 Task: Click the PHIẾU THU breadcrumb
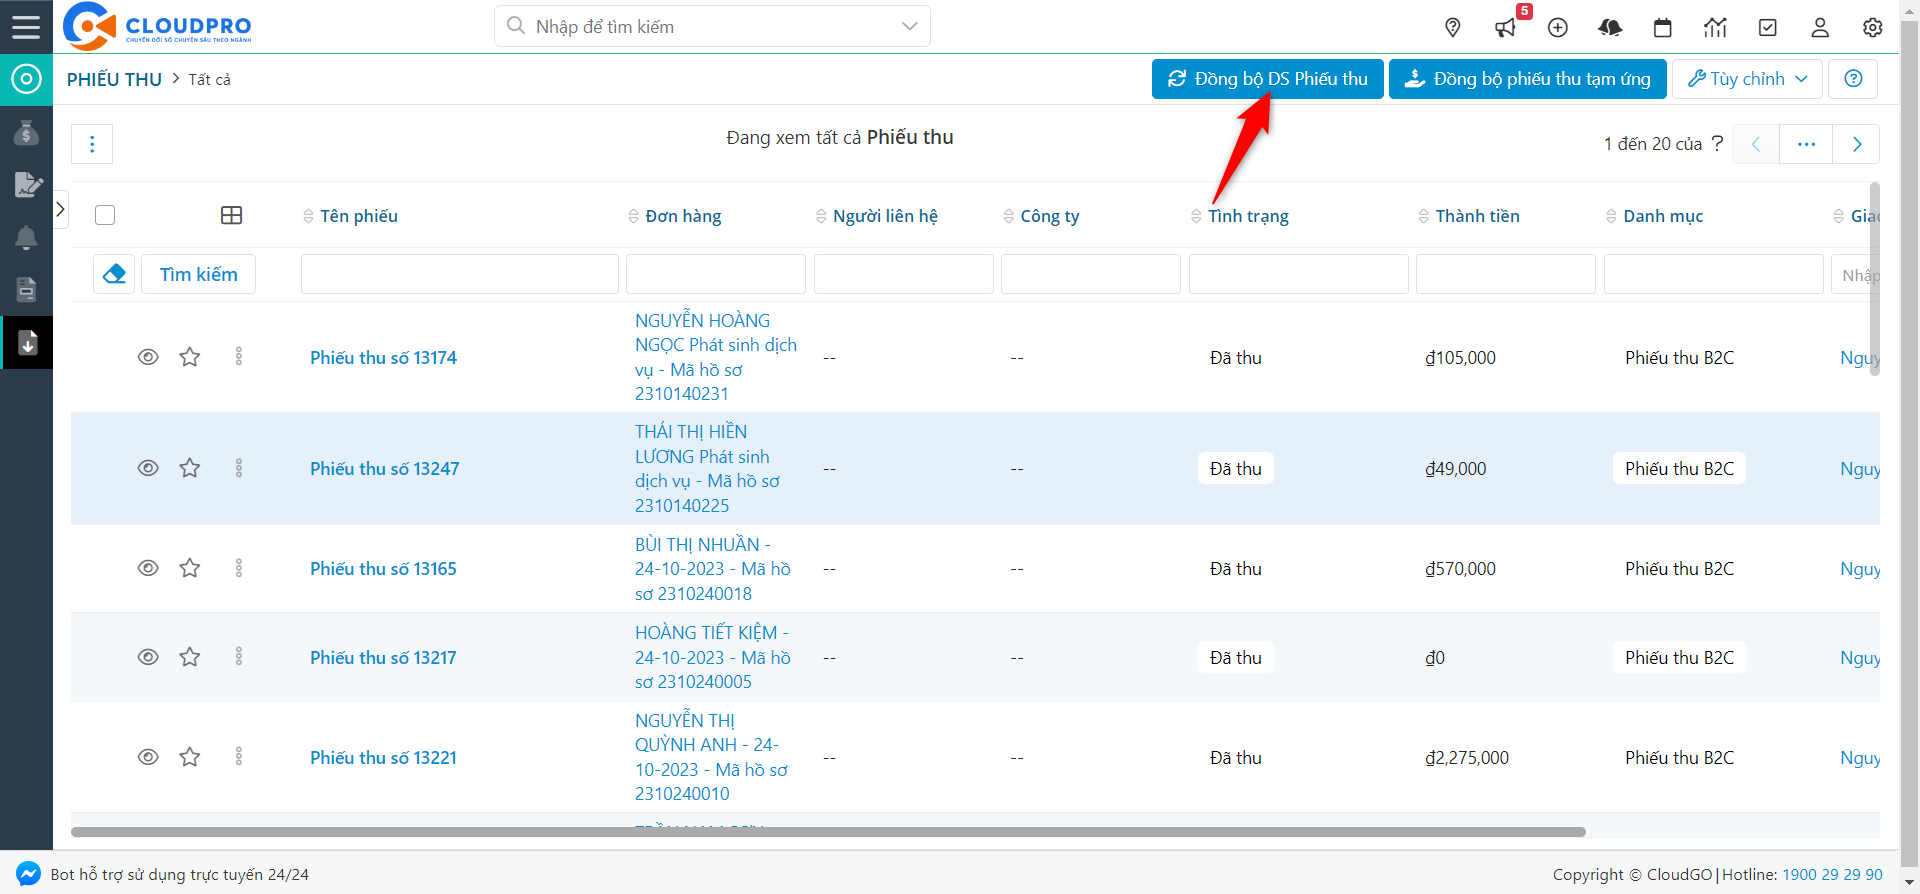[x=114, y=79]
